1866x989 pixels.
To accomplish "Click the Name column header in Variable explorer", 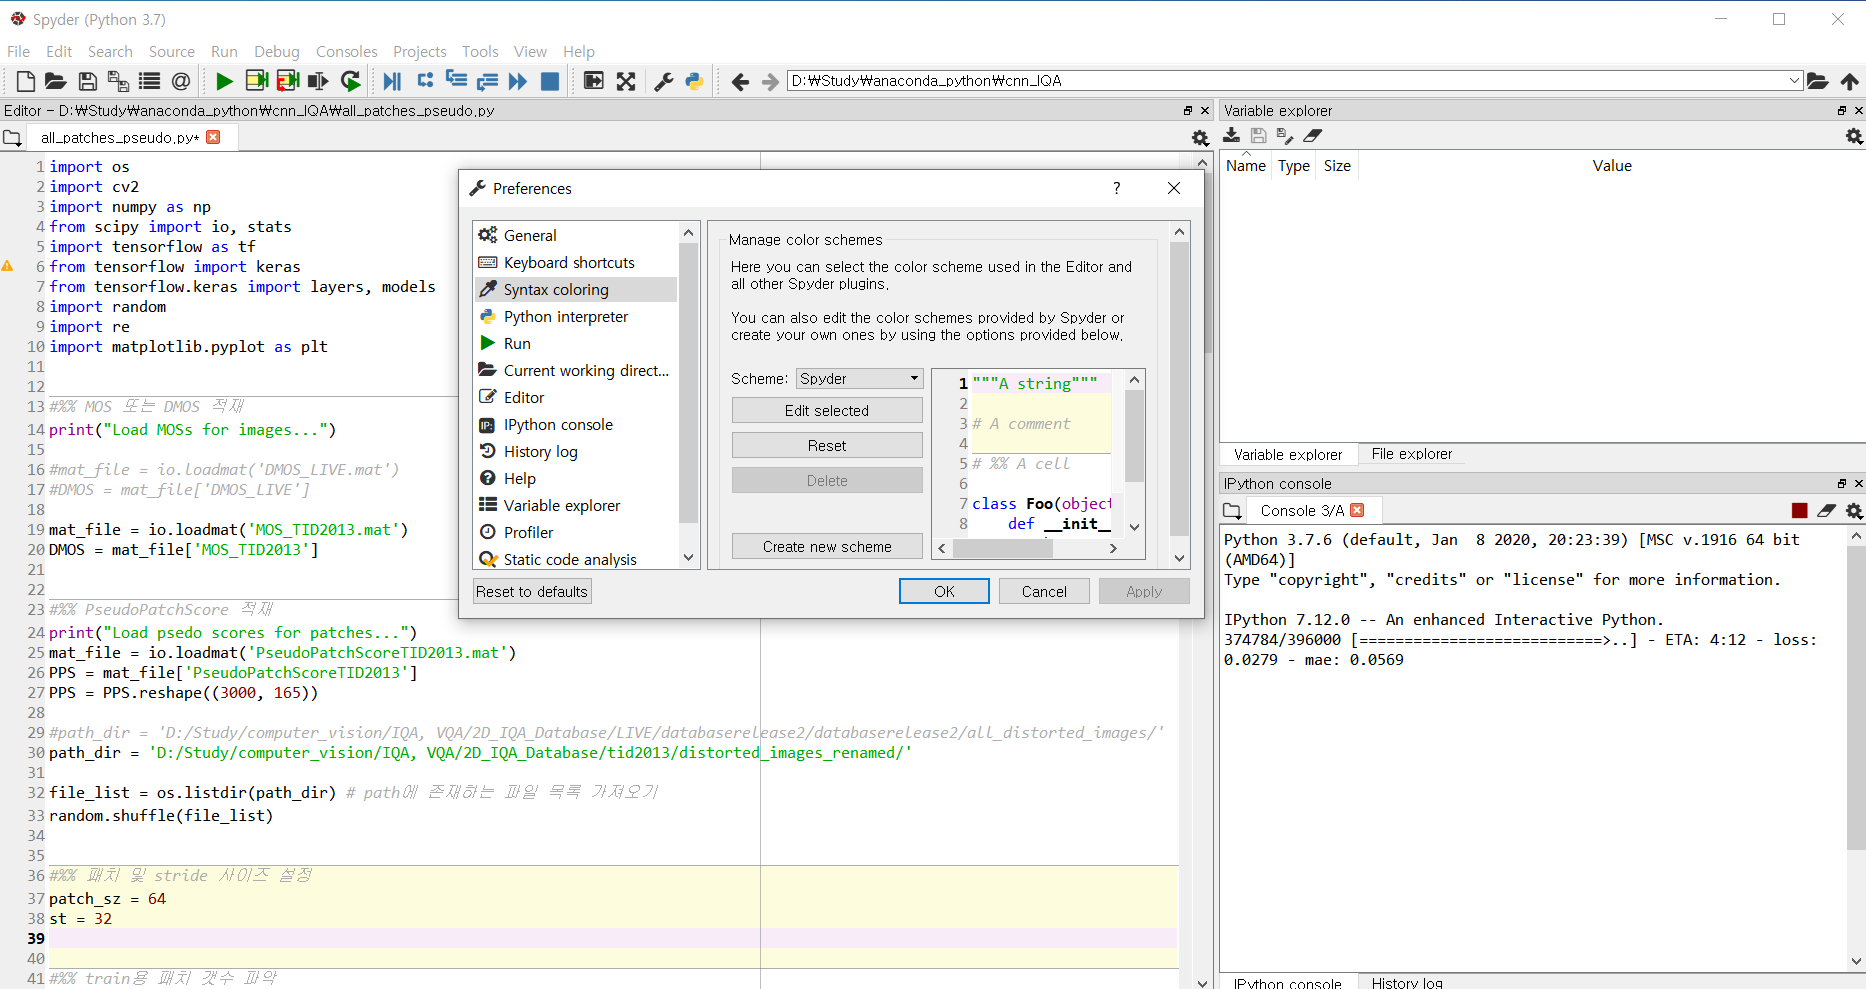I will pos(1246,166).
